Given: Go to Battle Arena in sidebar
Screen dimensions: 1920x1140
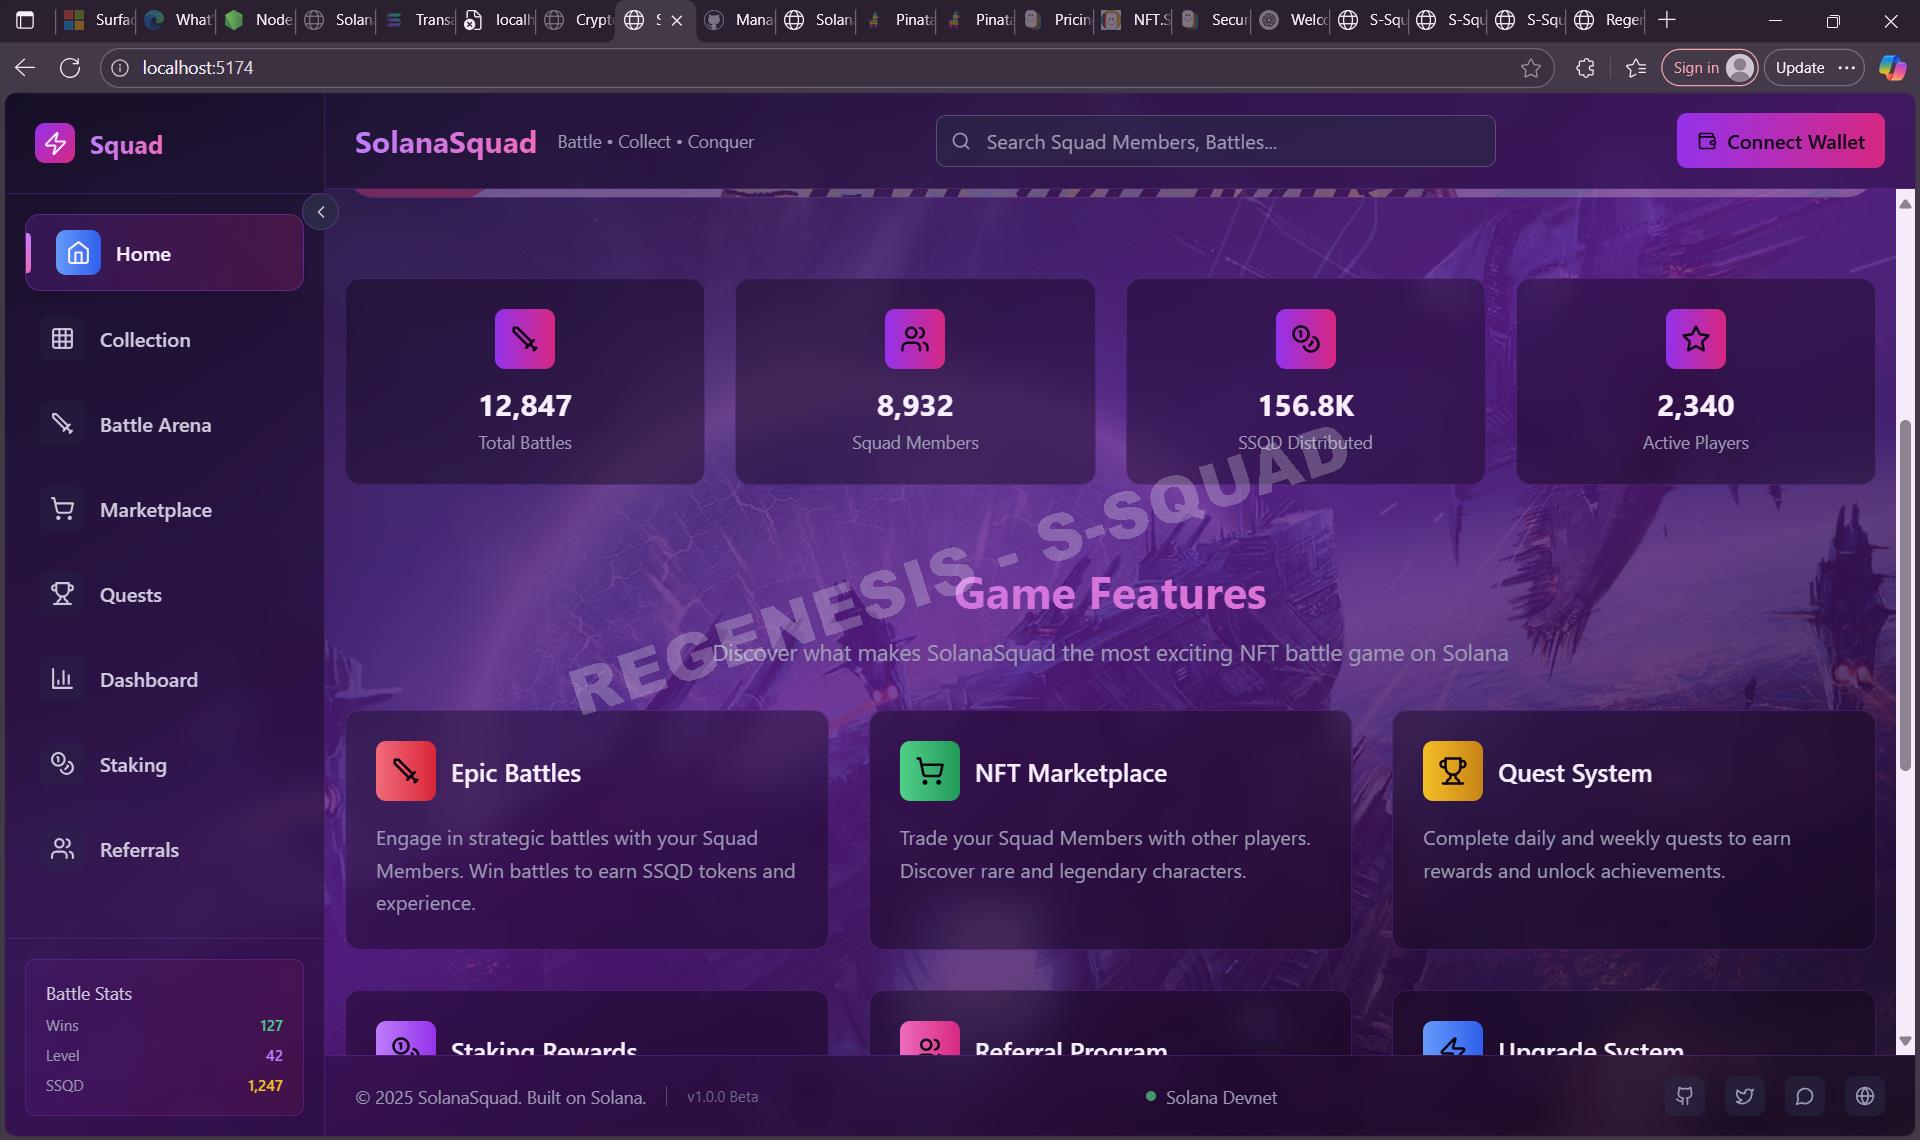Looking at the screenshot, I should [x=164, y=424].
